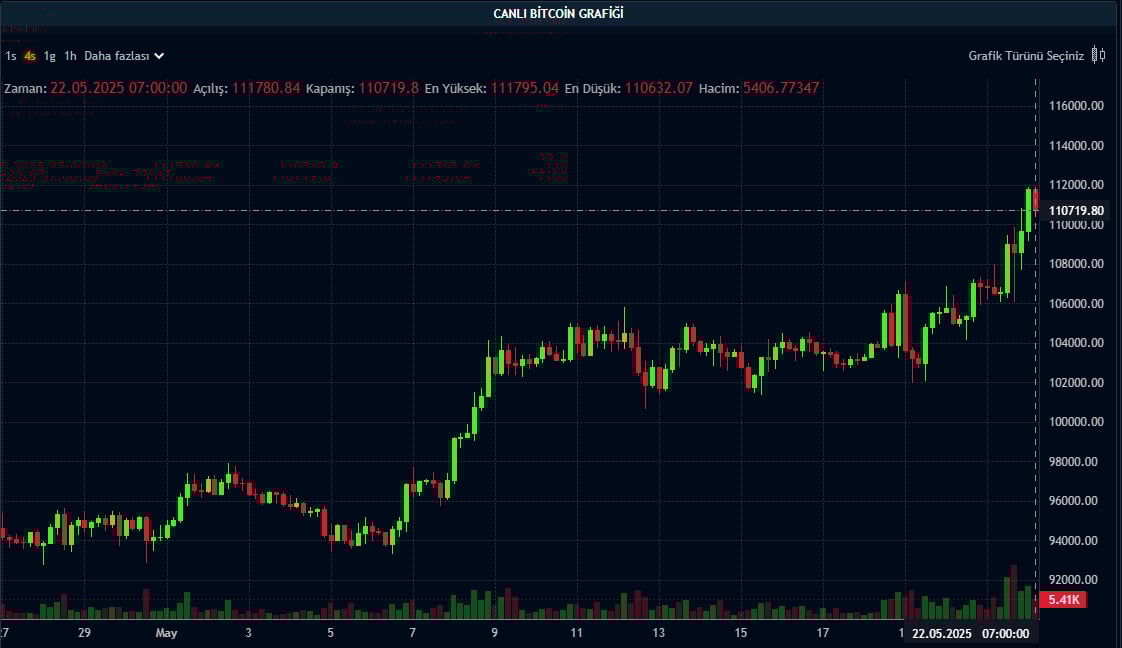
Task: Click date 3 on the time axis
Action: [248, 632]
